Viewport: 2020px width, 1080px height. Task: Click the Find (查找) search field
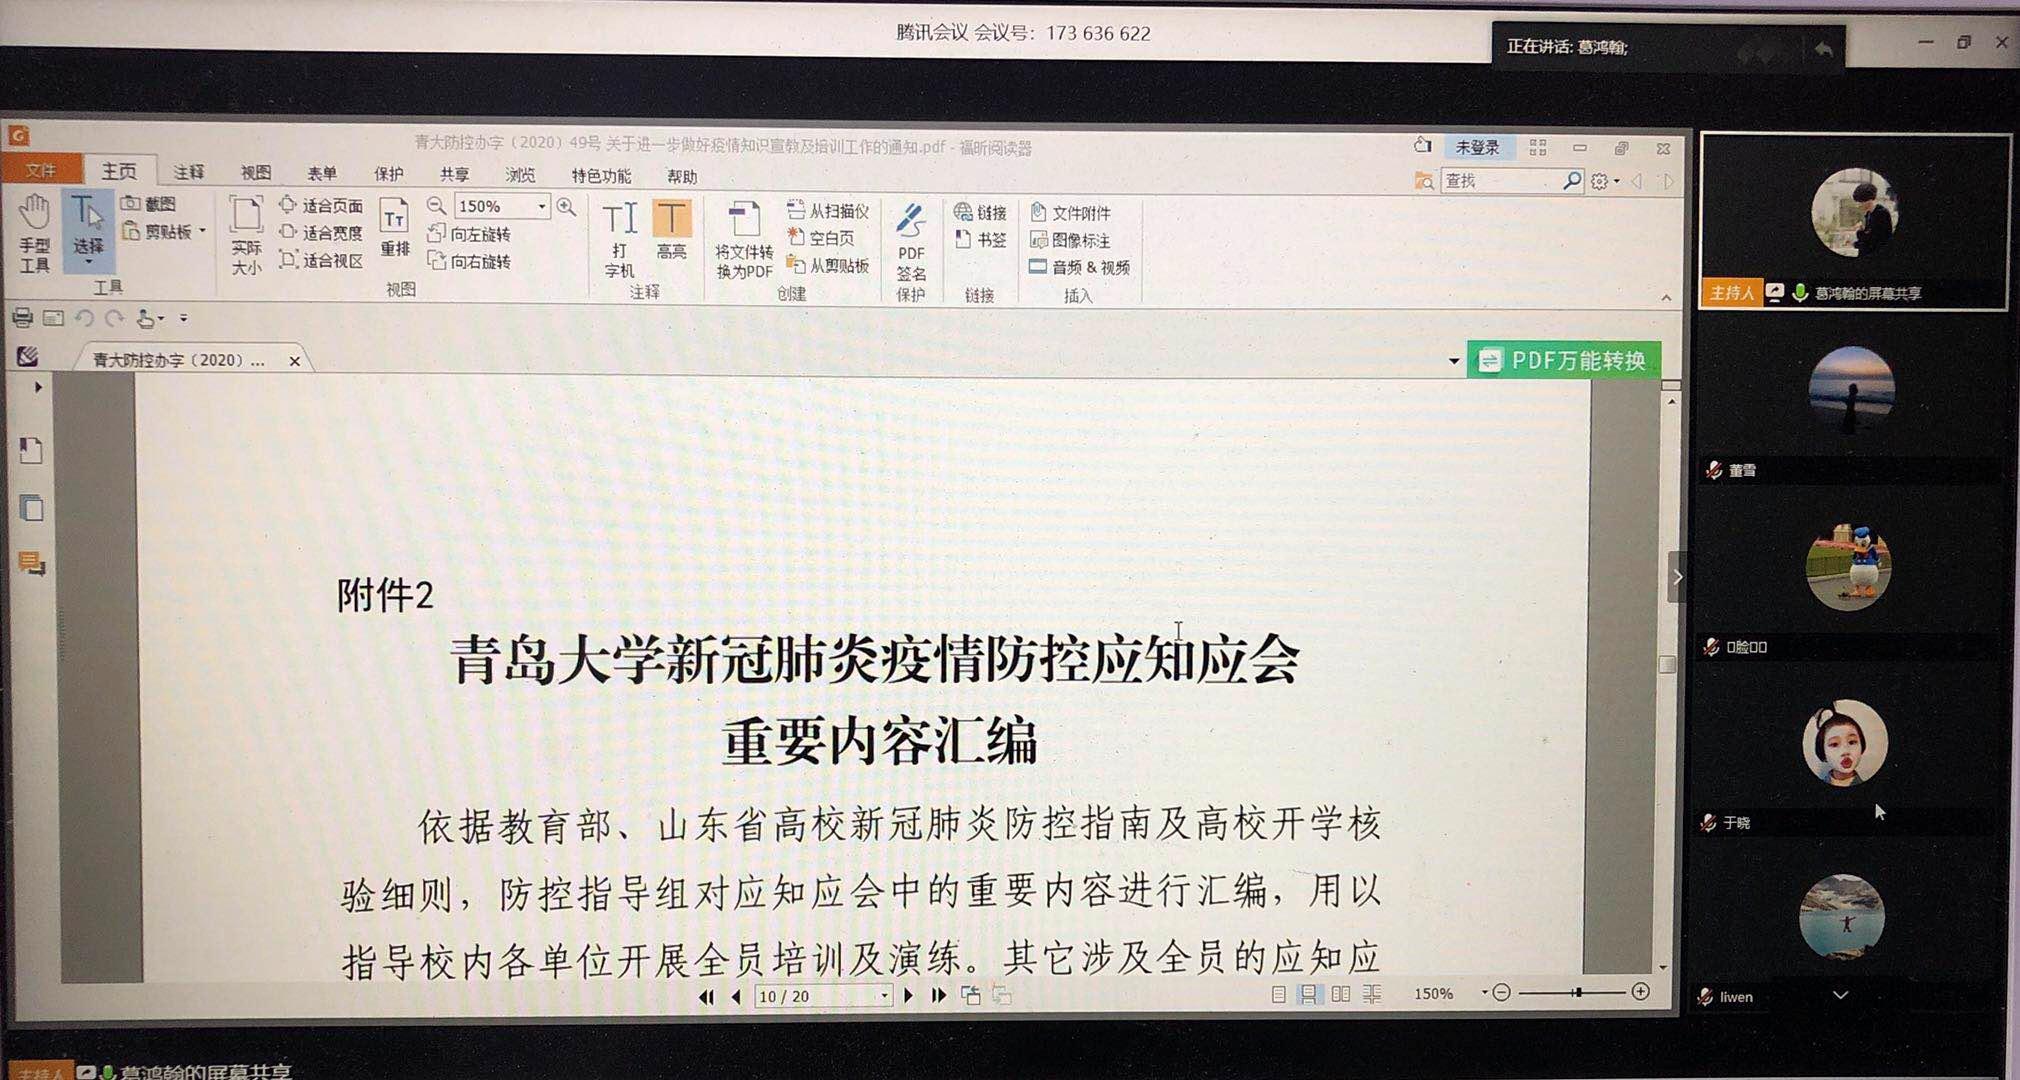(1500, 181)
